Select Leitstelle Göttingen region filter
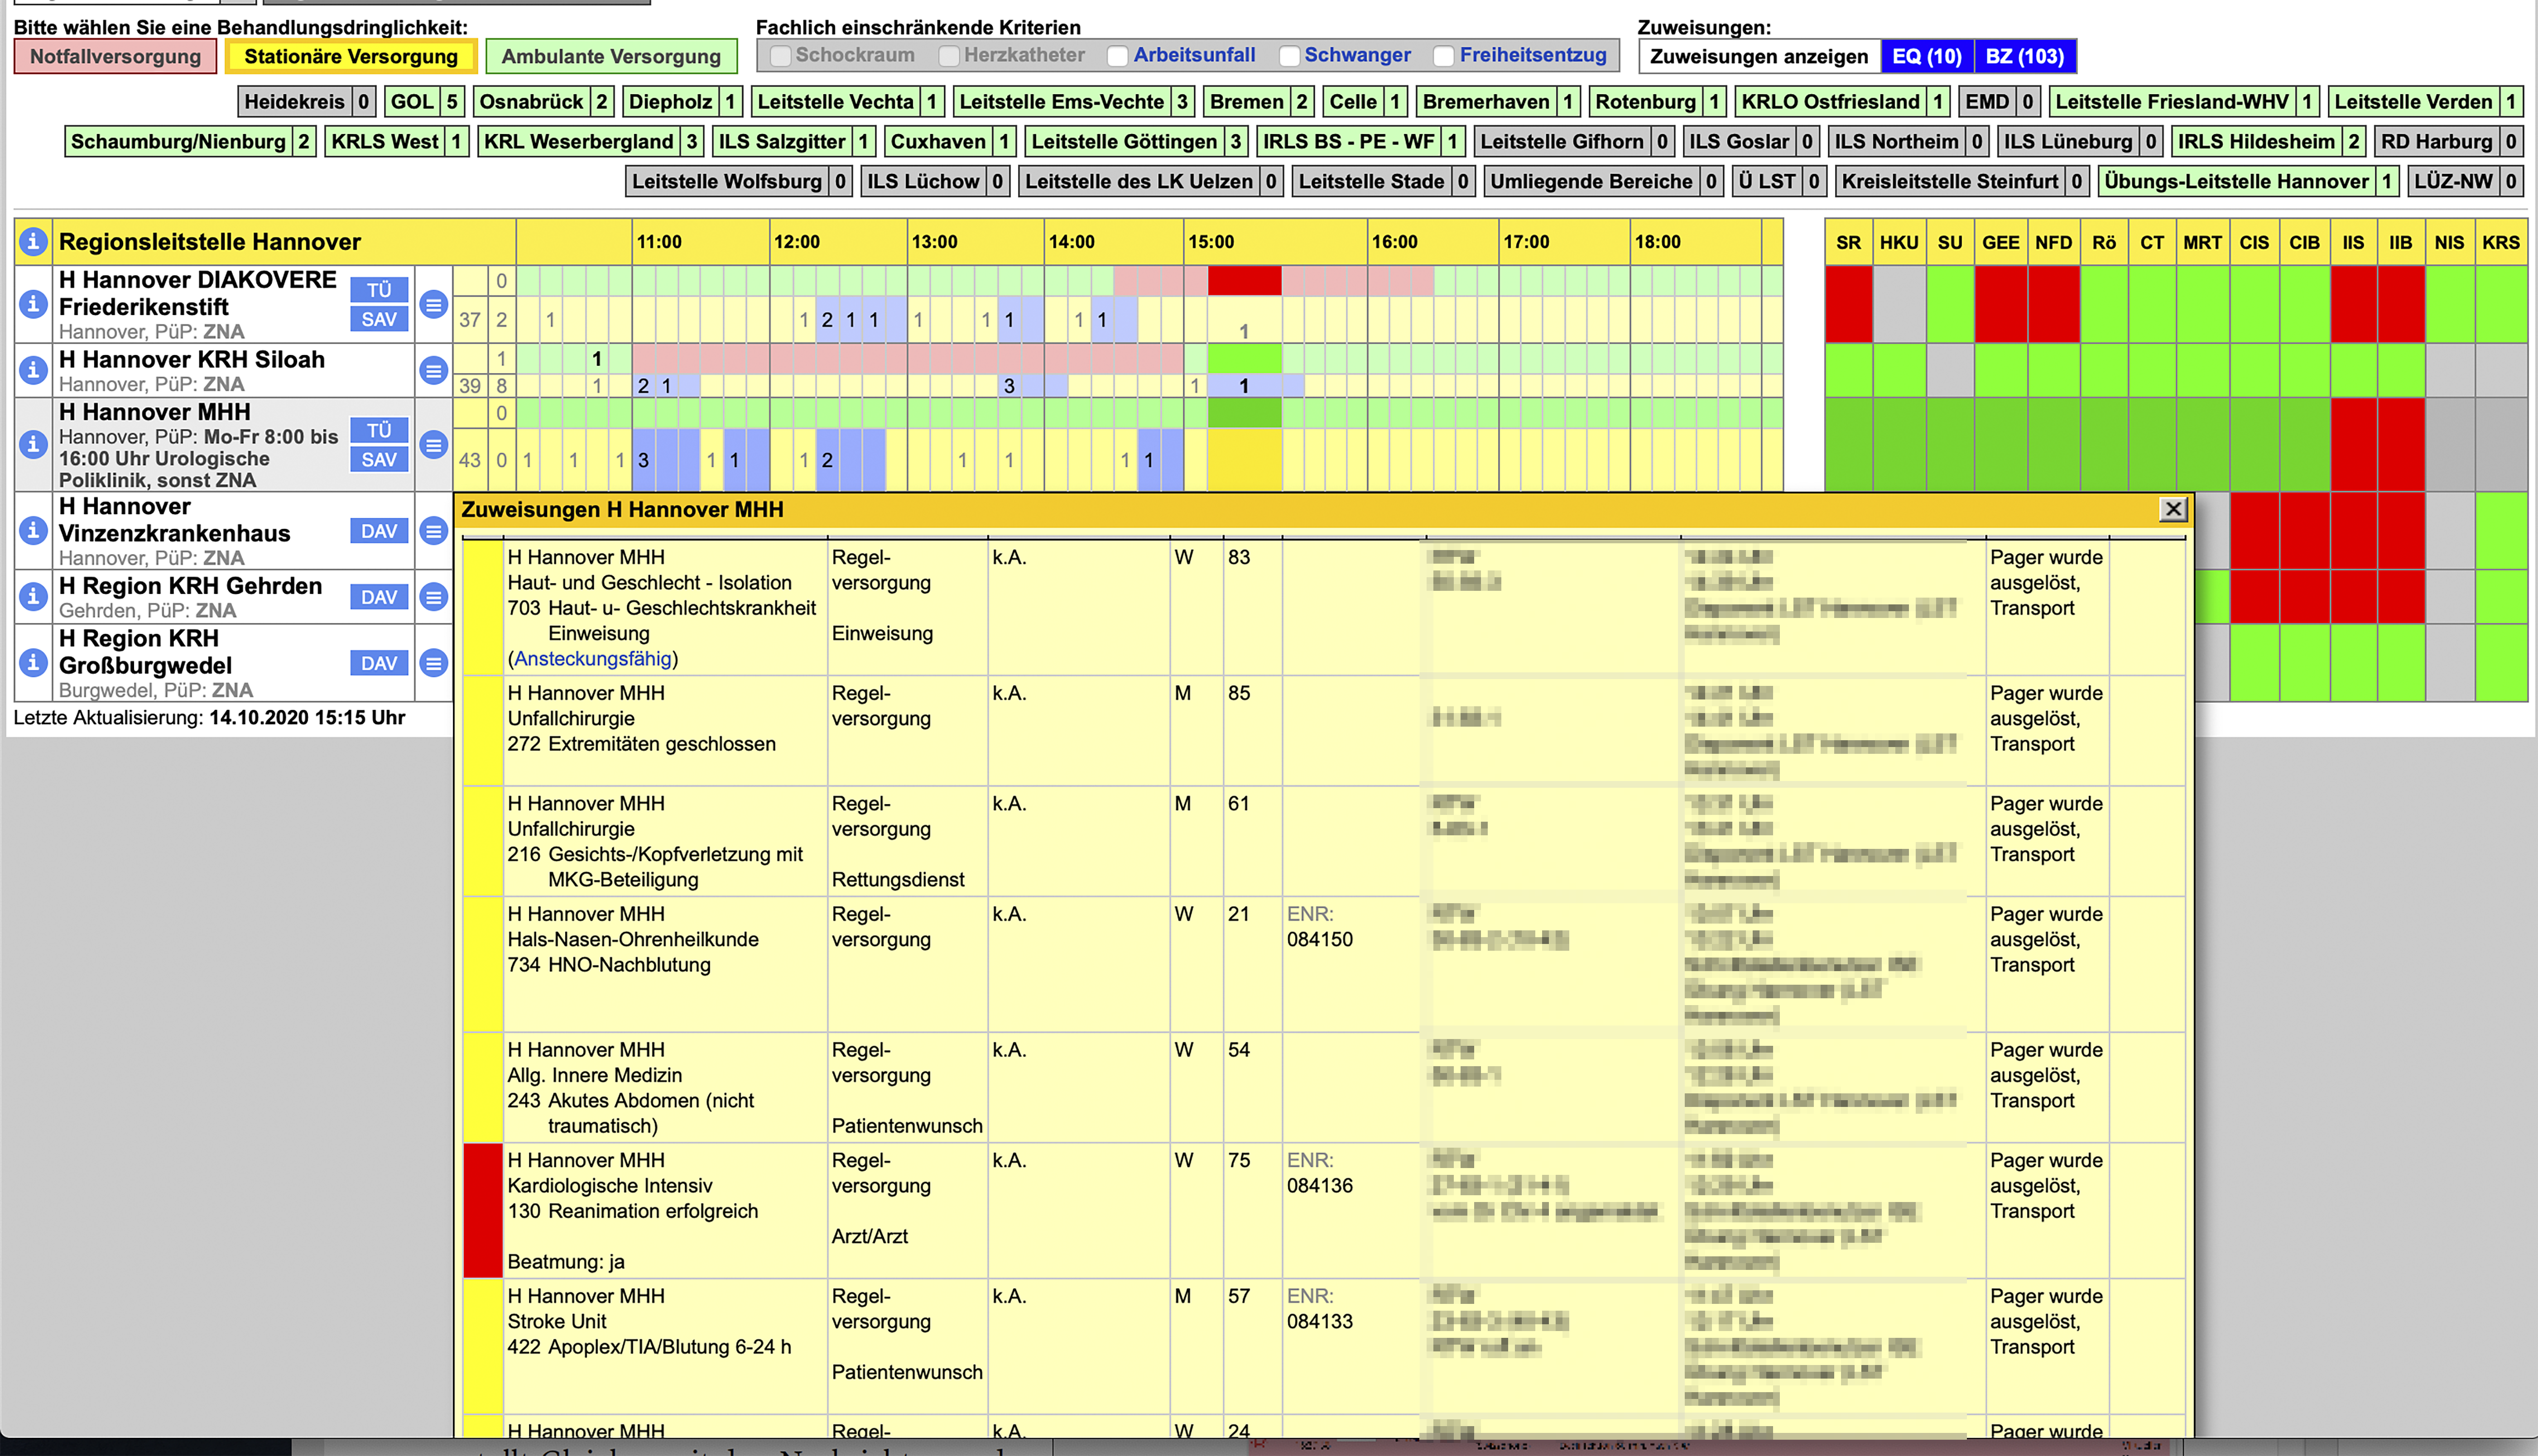 click(1124, 141)
